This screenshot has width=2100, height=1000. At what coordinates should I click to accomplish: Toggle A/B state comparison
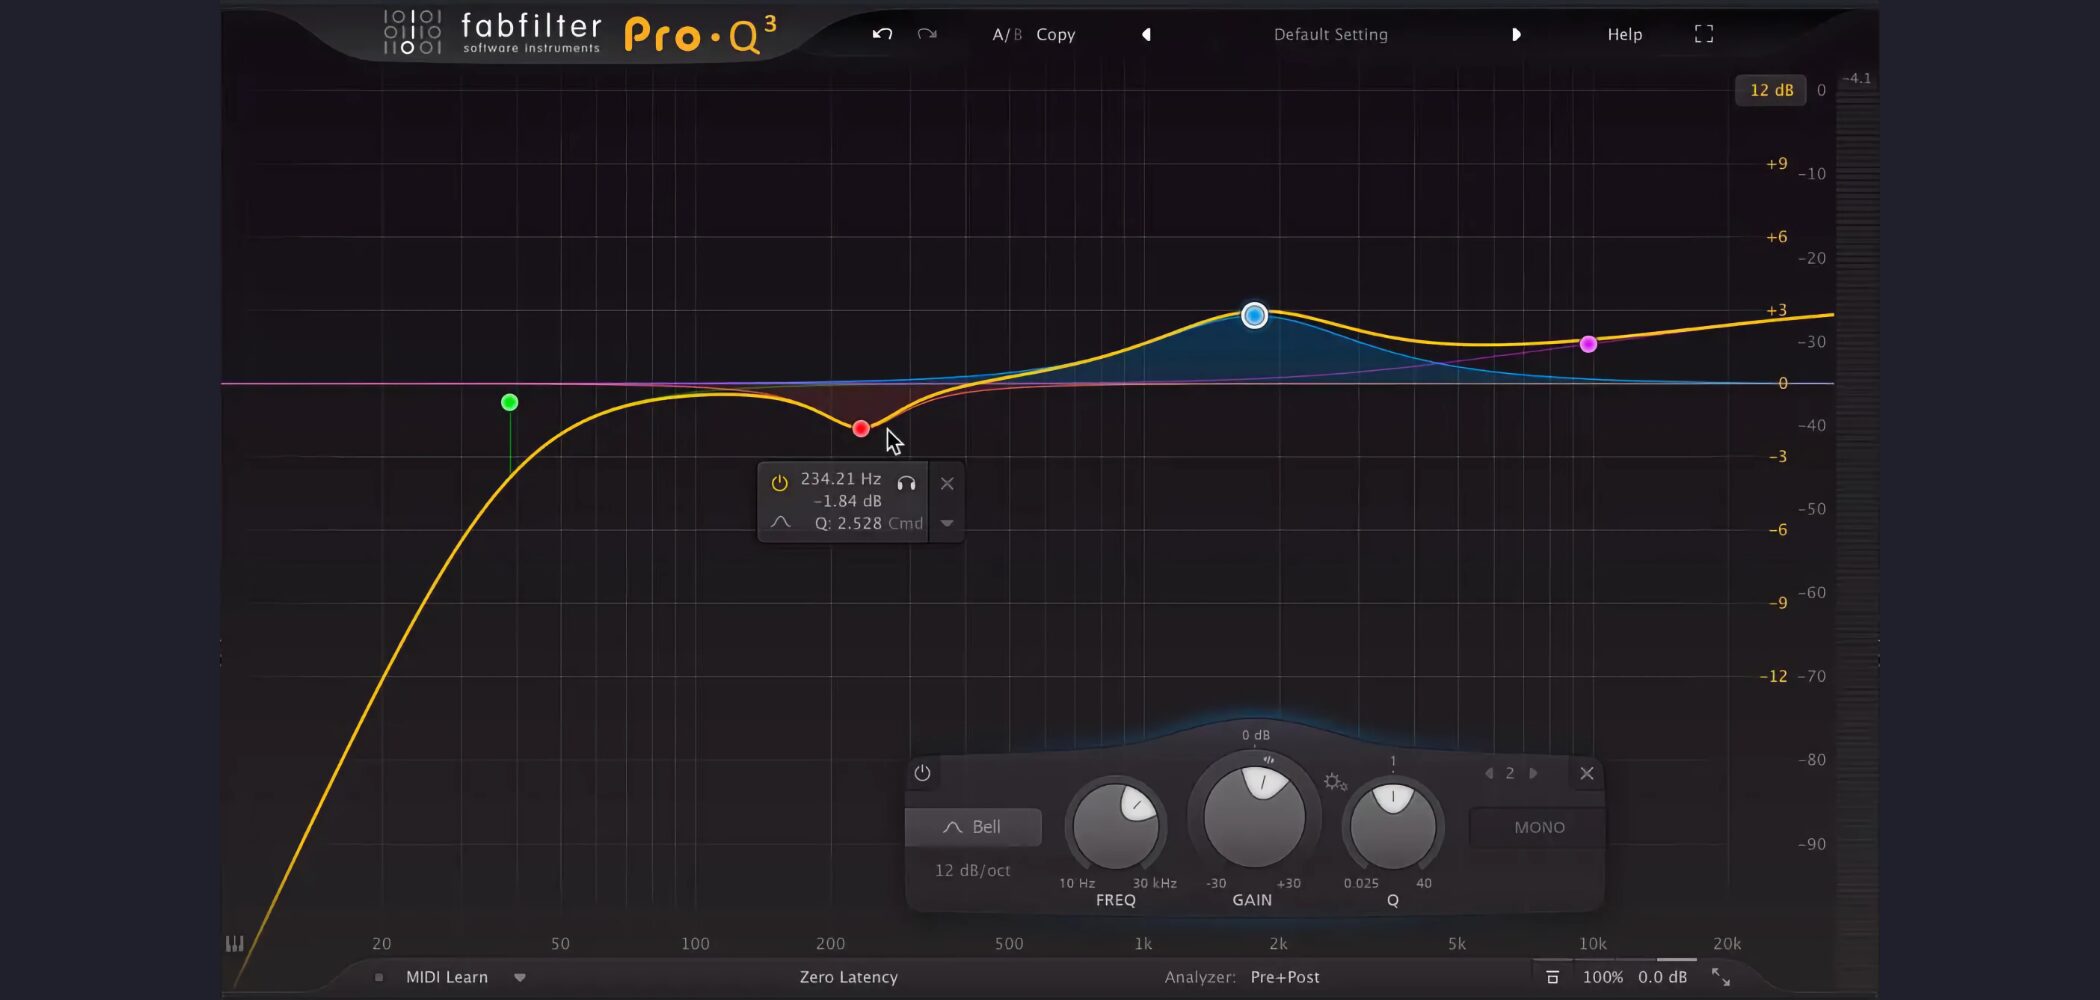pos(1006,34)
